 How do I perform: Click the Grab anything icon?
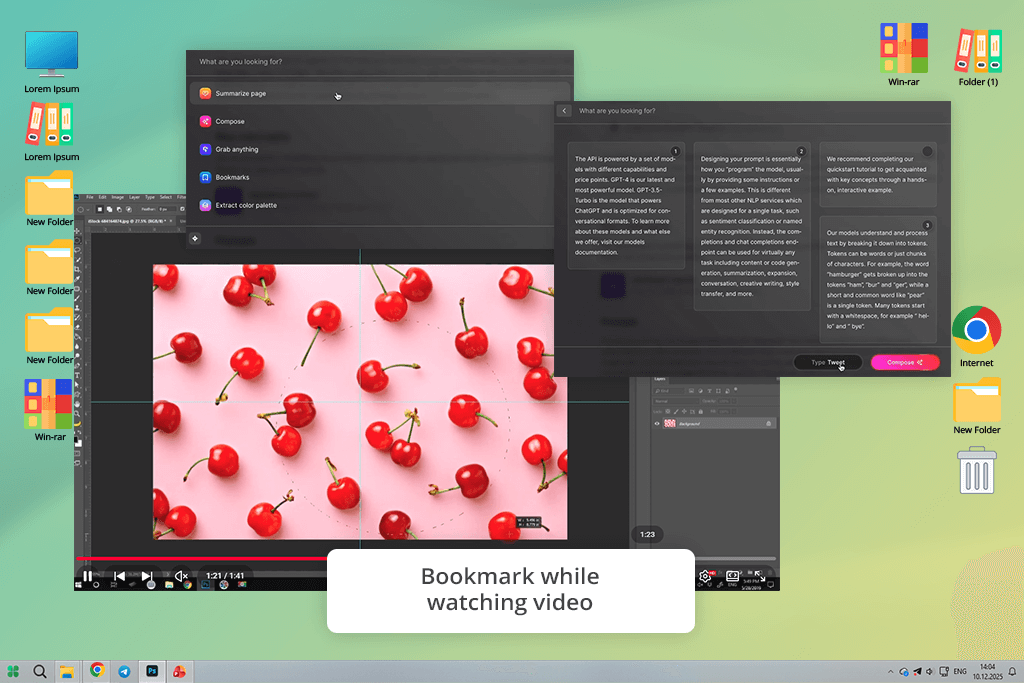[205, 150]
